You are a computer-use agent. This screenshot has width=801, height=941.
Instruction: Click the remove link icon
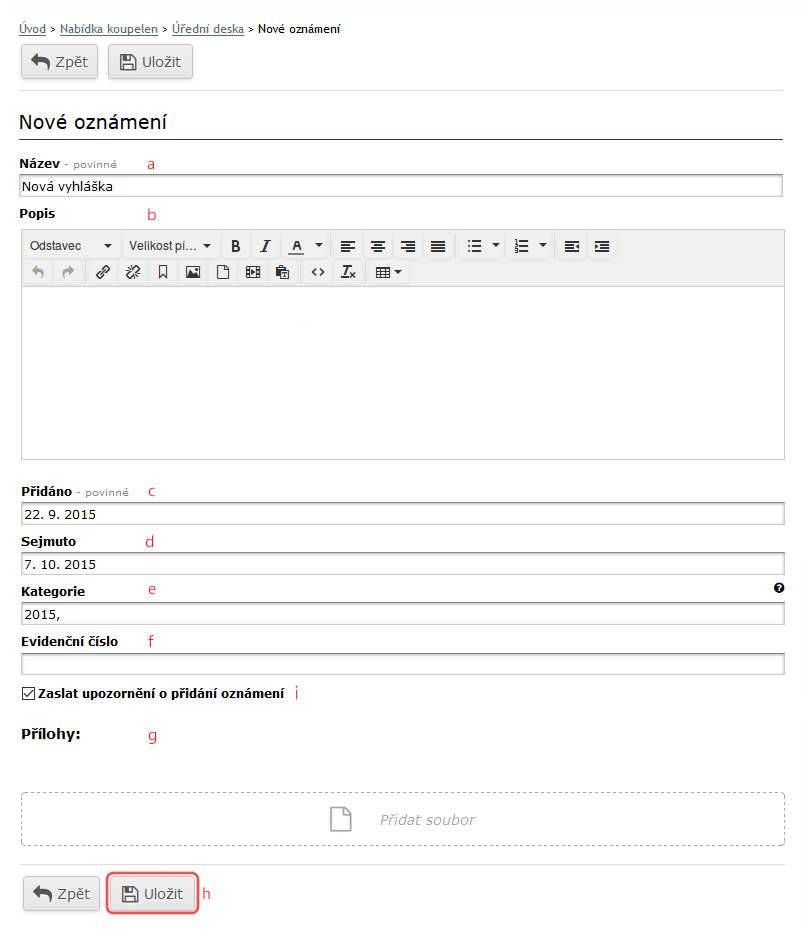(x=132, y=272)
